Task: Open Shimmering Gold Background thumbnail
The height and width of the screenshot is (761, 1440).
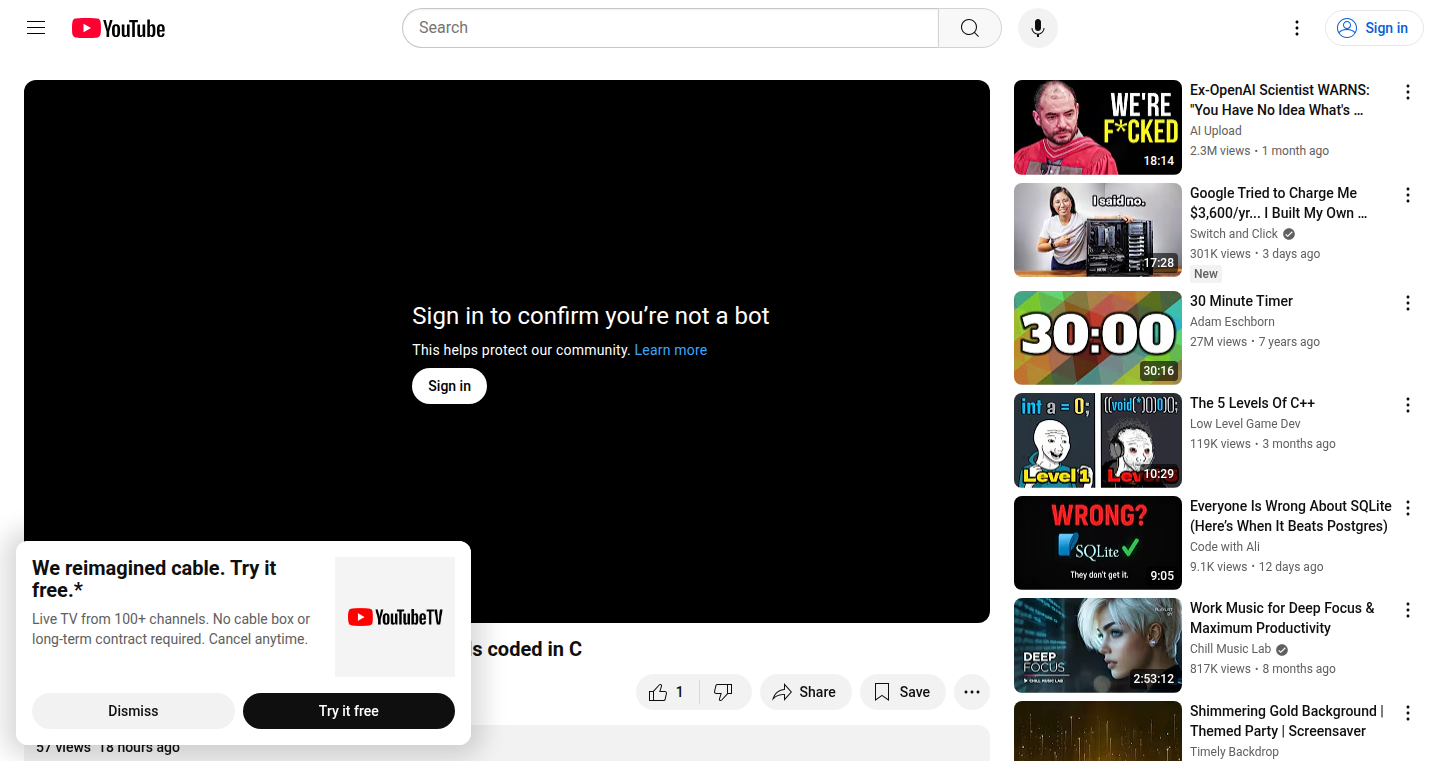Action: pyautogui.click(x=1098, y=731)
